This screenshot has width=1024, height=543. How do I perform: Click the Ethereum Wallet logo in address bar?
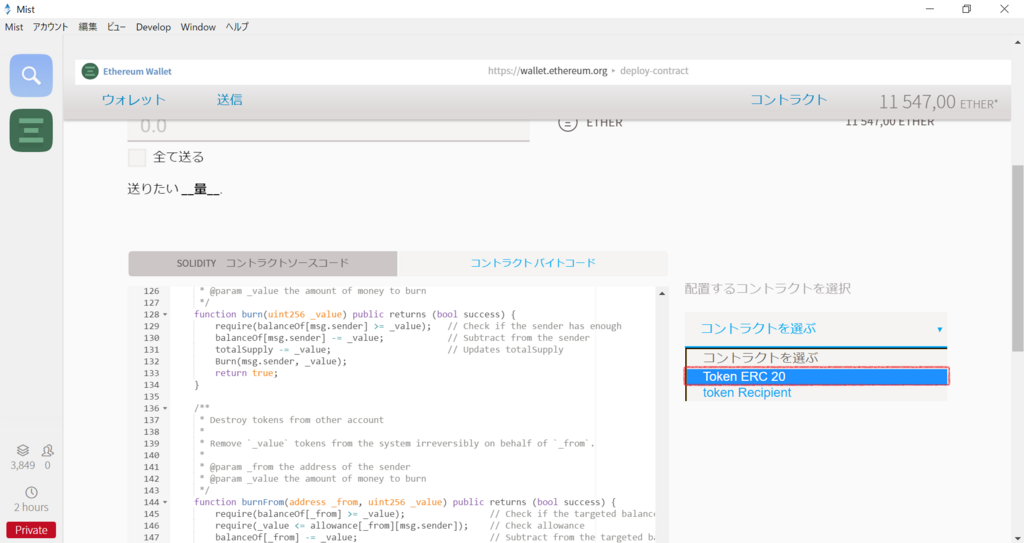coord(90,71)
